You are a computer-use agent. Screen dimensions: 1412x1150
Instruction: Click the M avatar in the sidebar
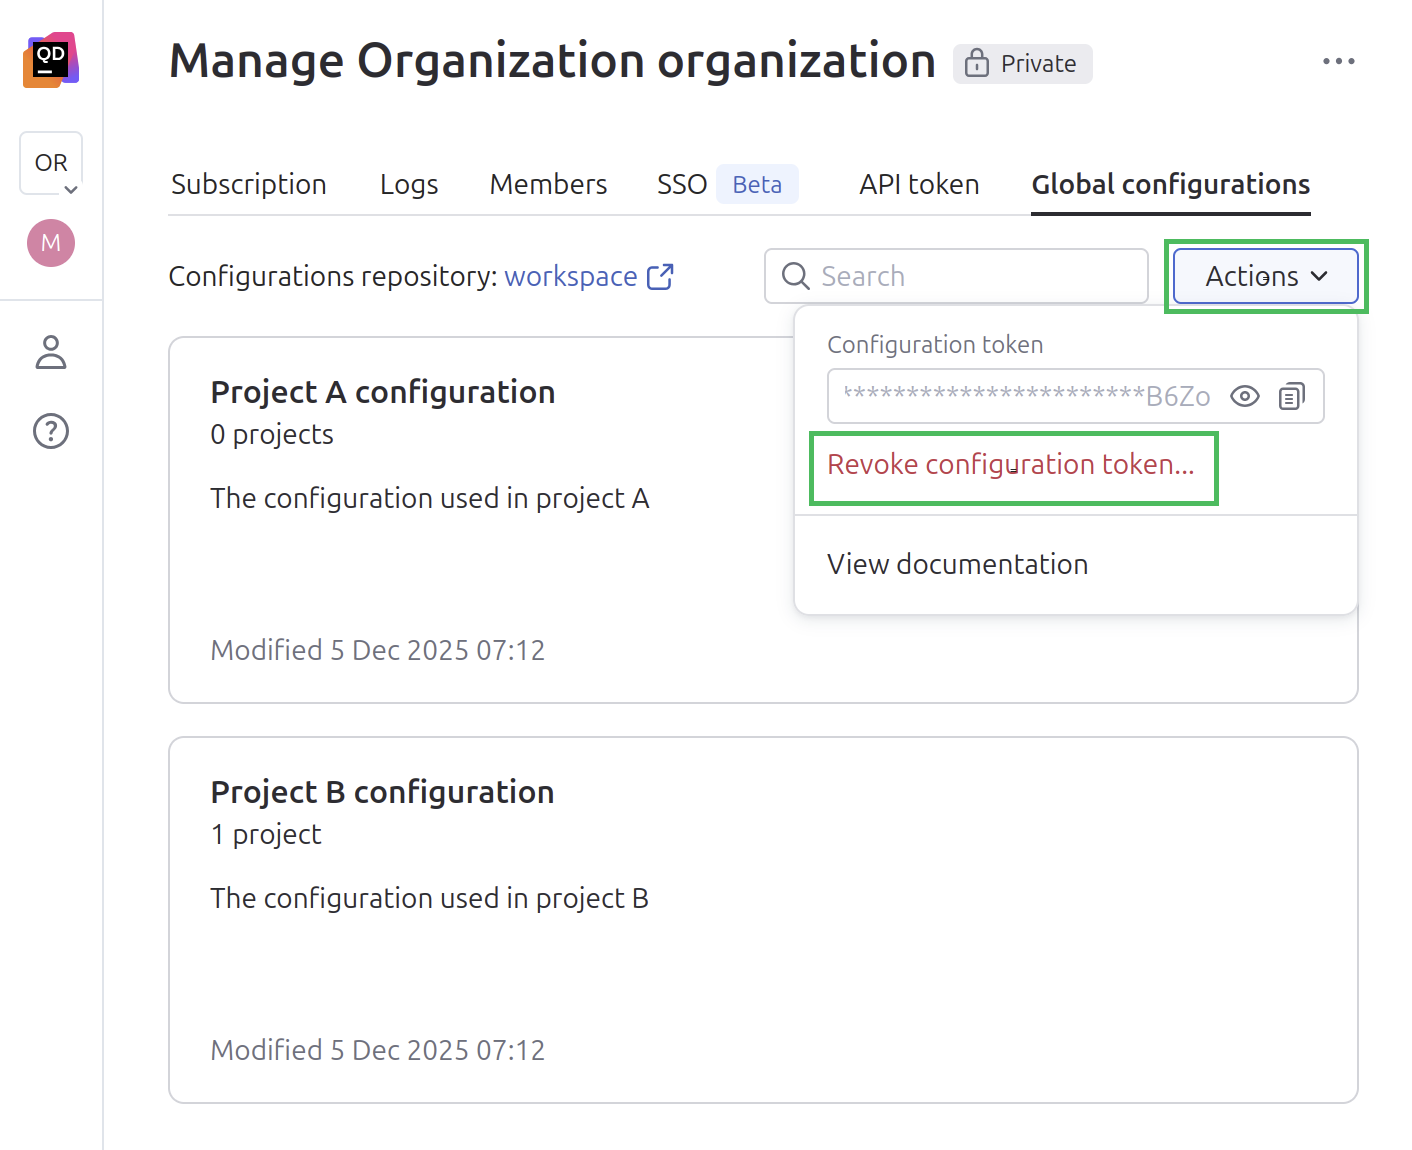[x=50, y=243]
